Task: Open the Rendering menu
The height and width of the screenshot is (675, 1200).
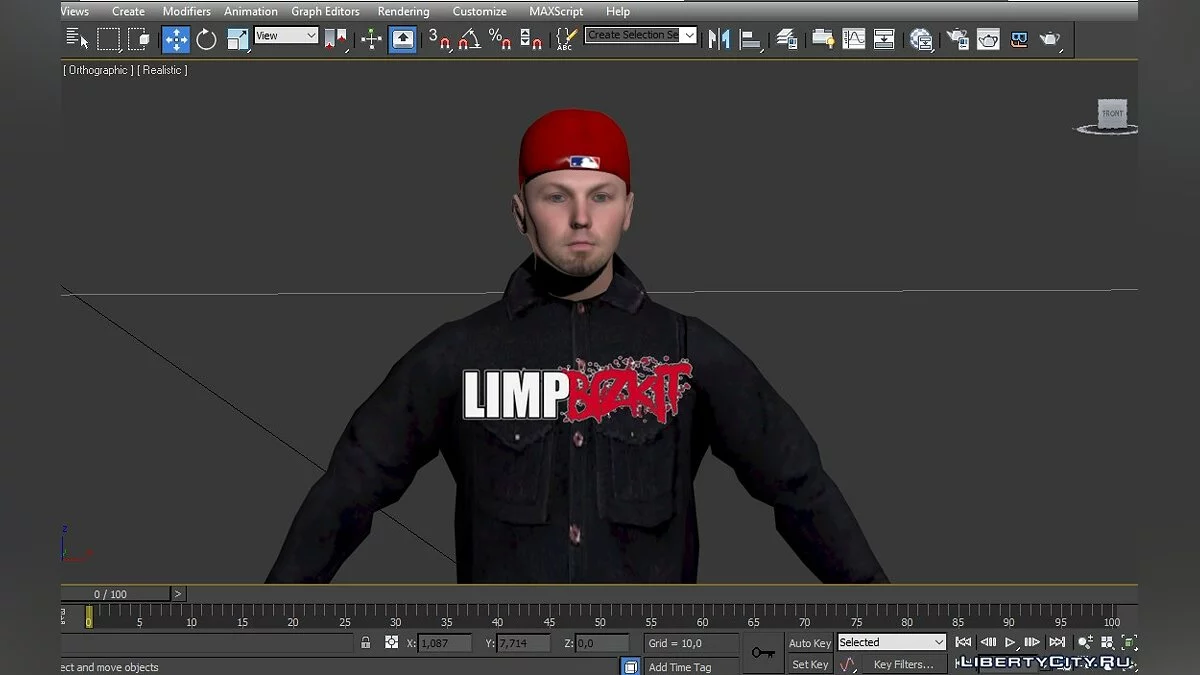Action: click(403, 11)
